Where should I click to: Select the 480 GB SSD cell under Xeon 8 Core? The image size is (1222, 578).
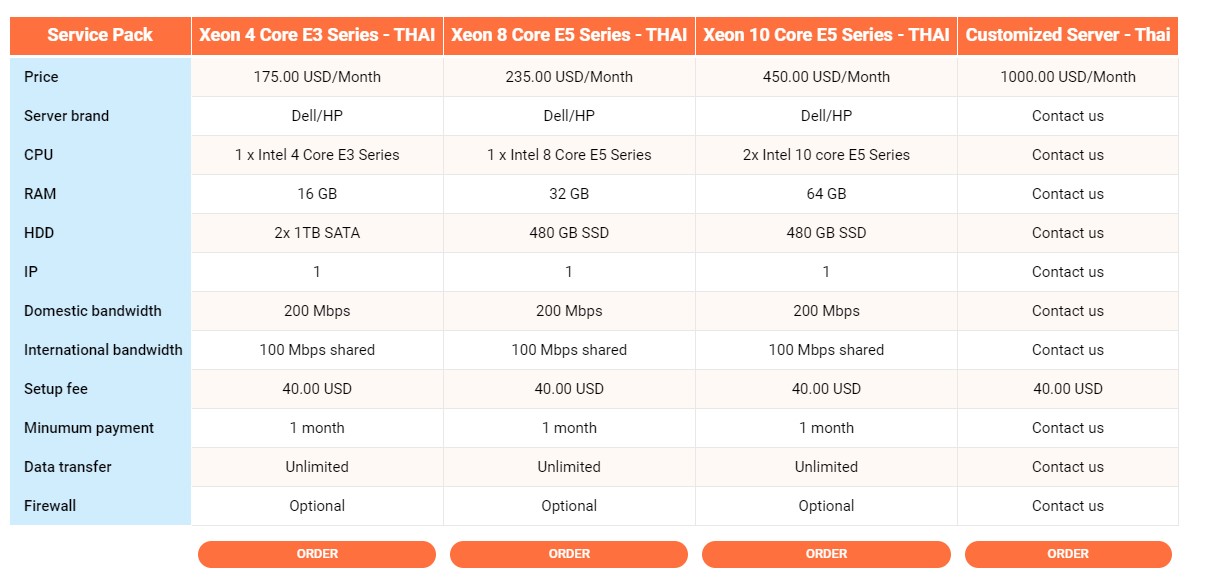[x=569, y=232]
